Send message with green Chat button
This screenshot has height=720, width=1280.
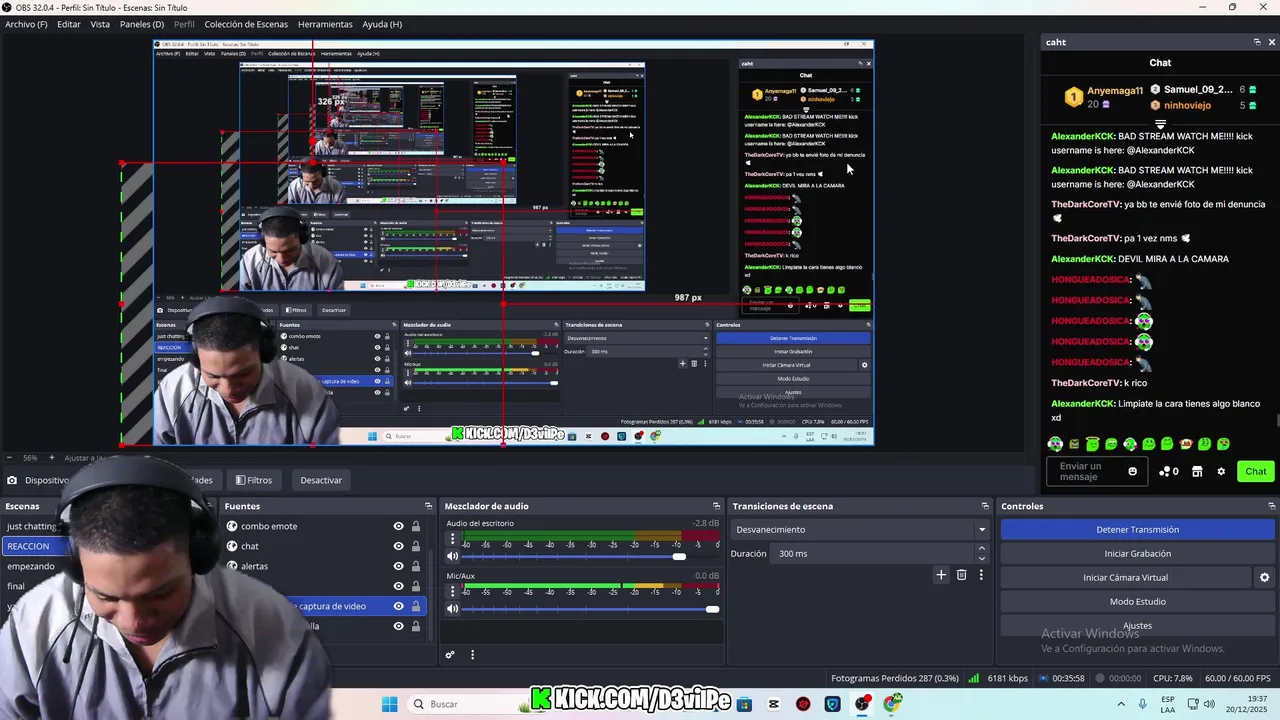tap(1256, 471)
